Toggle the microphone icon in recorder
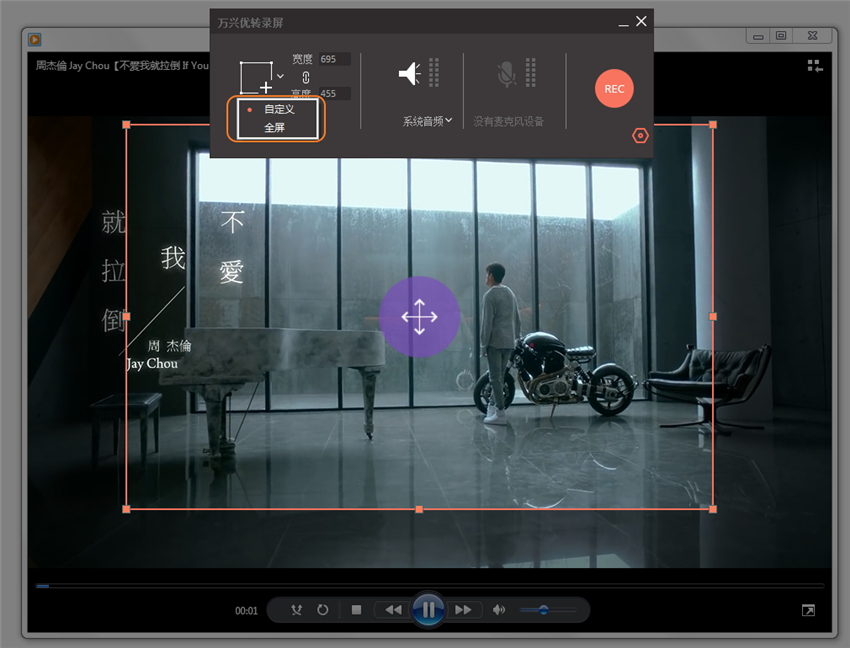Screen dimensions: 850x648 tap(506, 74)
